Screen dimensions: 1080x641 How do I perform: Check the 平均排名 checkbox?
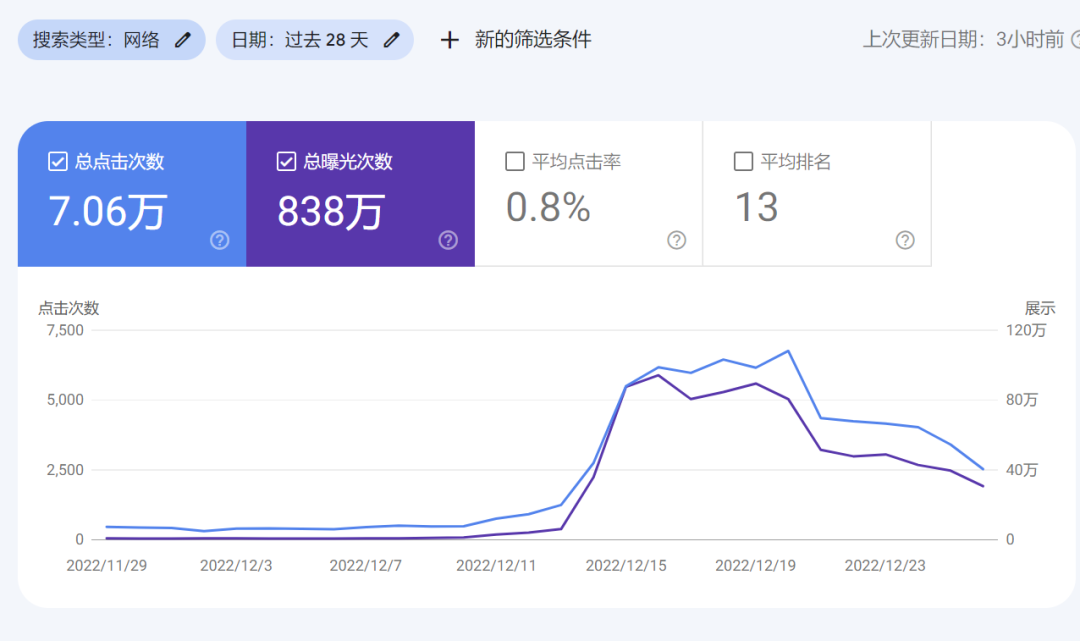click(744, 160)
